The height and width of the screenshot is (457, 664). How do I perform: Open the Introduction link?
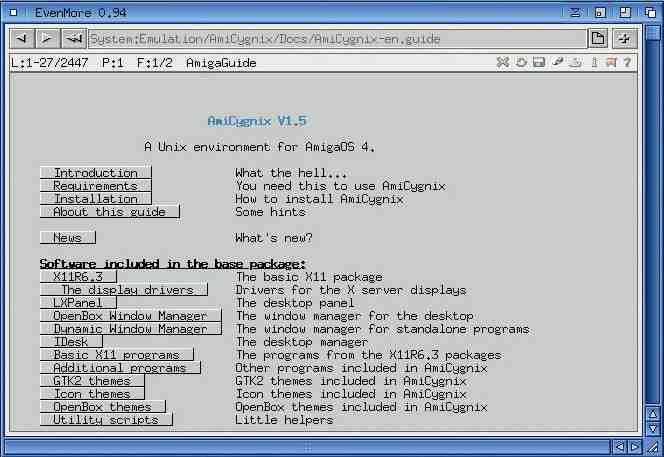[x=96, y=173]
